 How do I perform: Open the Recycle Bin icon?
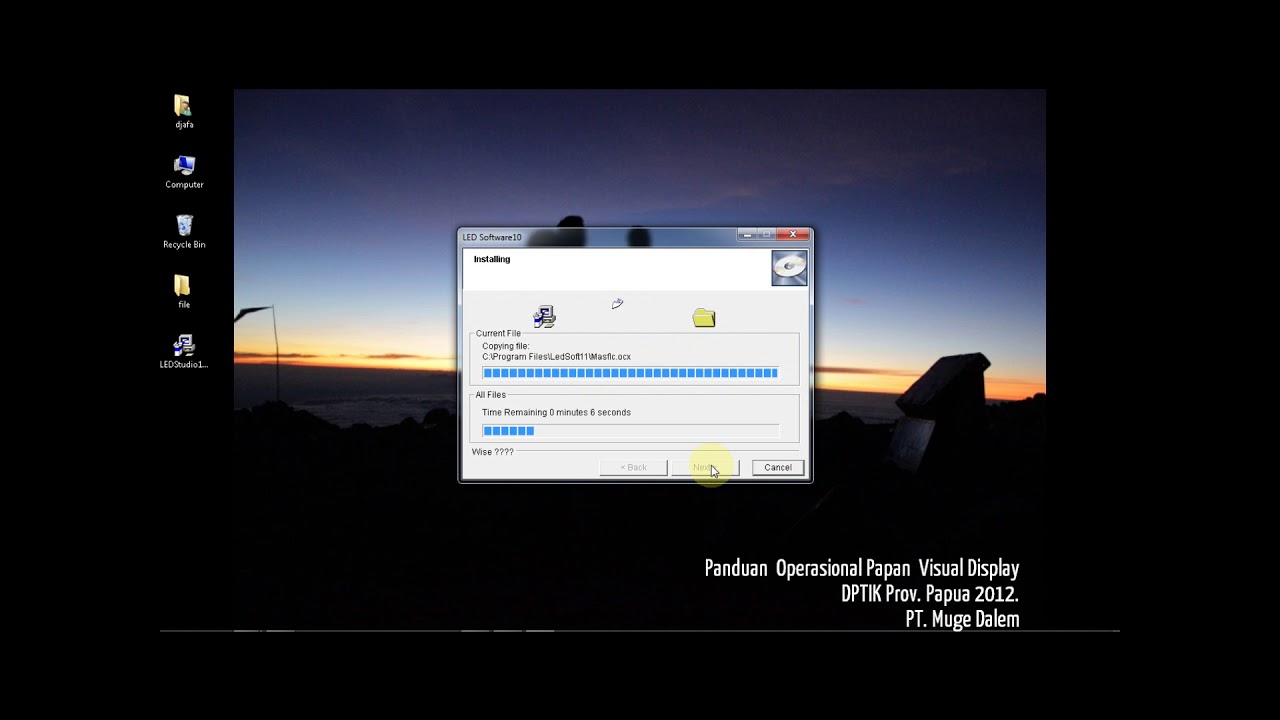184,232
